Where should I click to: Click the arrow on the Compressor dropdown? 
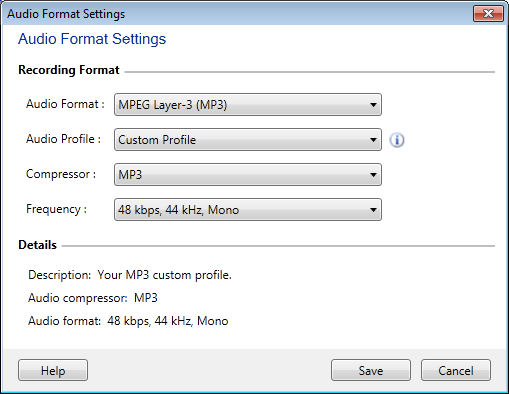click(373, 175)
